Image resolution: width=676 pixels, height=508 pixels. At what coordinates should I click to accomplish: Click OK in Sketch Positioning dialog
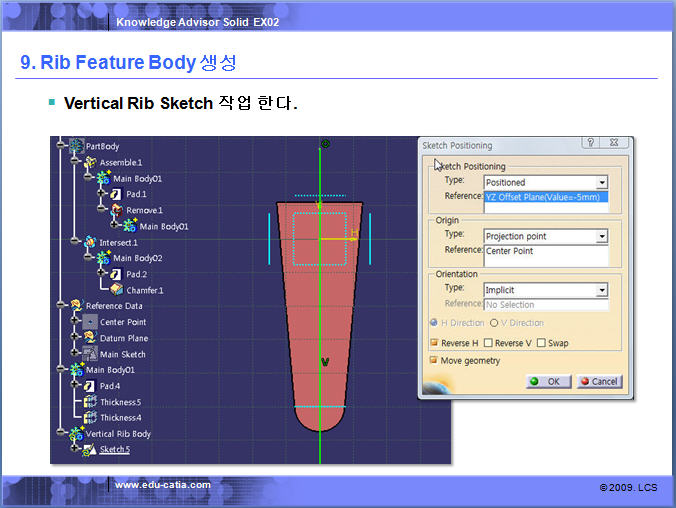click(x=548, y=381)
